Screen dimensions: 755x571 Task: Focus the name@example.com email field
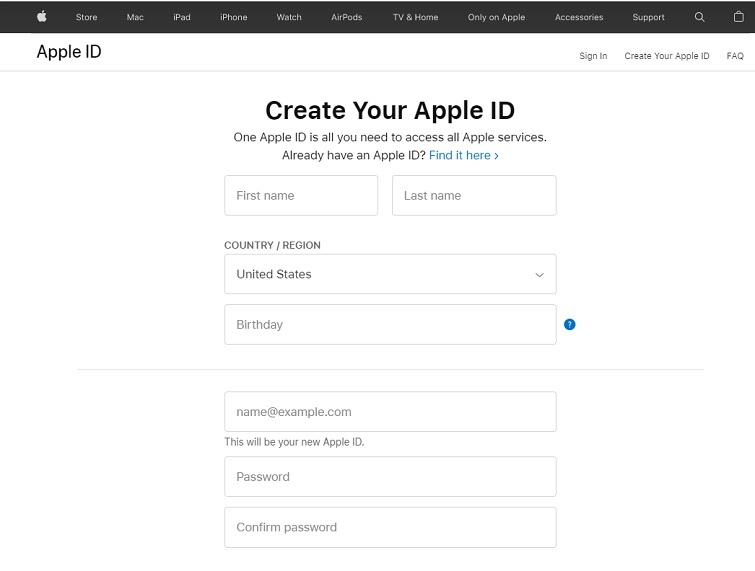(390, 412)
